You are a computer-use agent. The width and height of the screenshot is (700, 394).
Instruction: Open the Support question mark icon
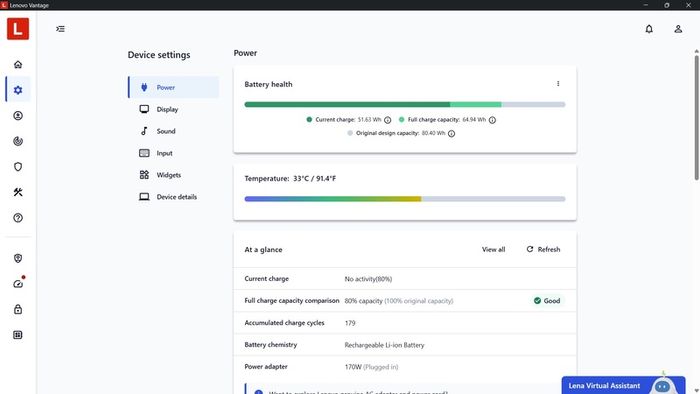(x=18, y=218)
